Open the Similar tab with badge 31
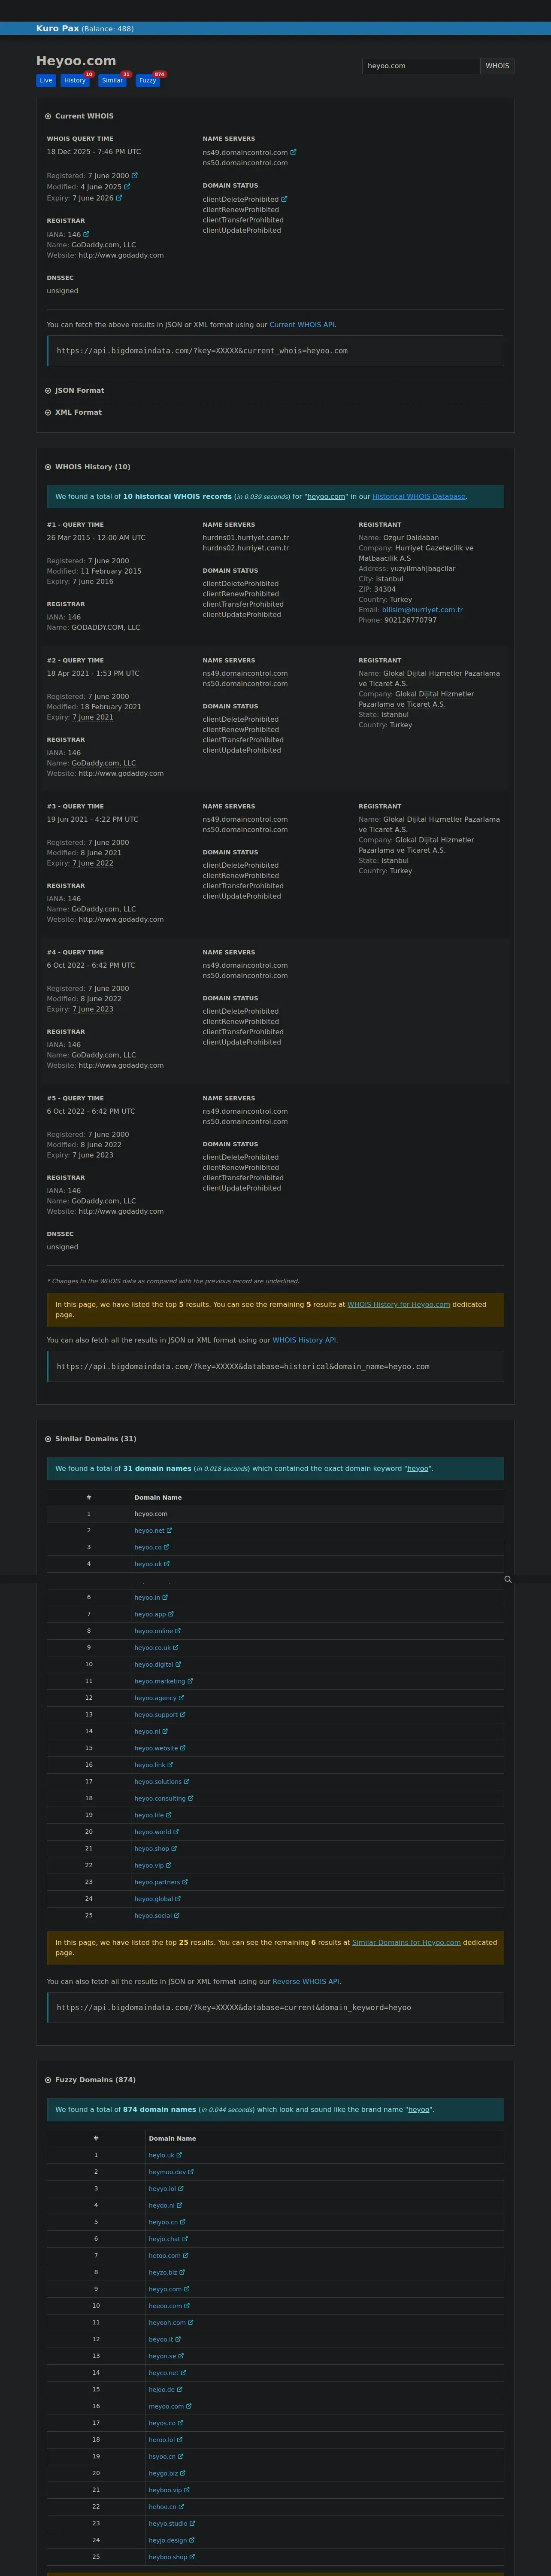The image size is (551, 2576). tap(112, 80)
